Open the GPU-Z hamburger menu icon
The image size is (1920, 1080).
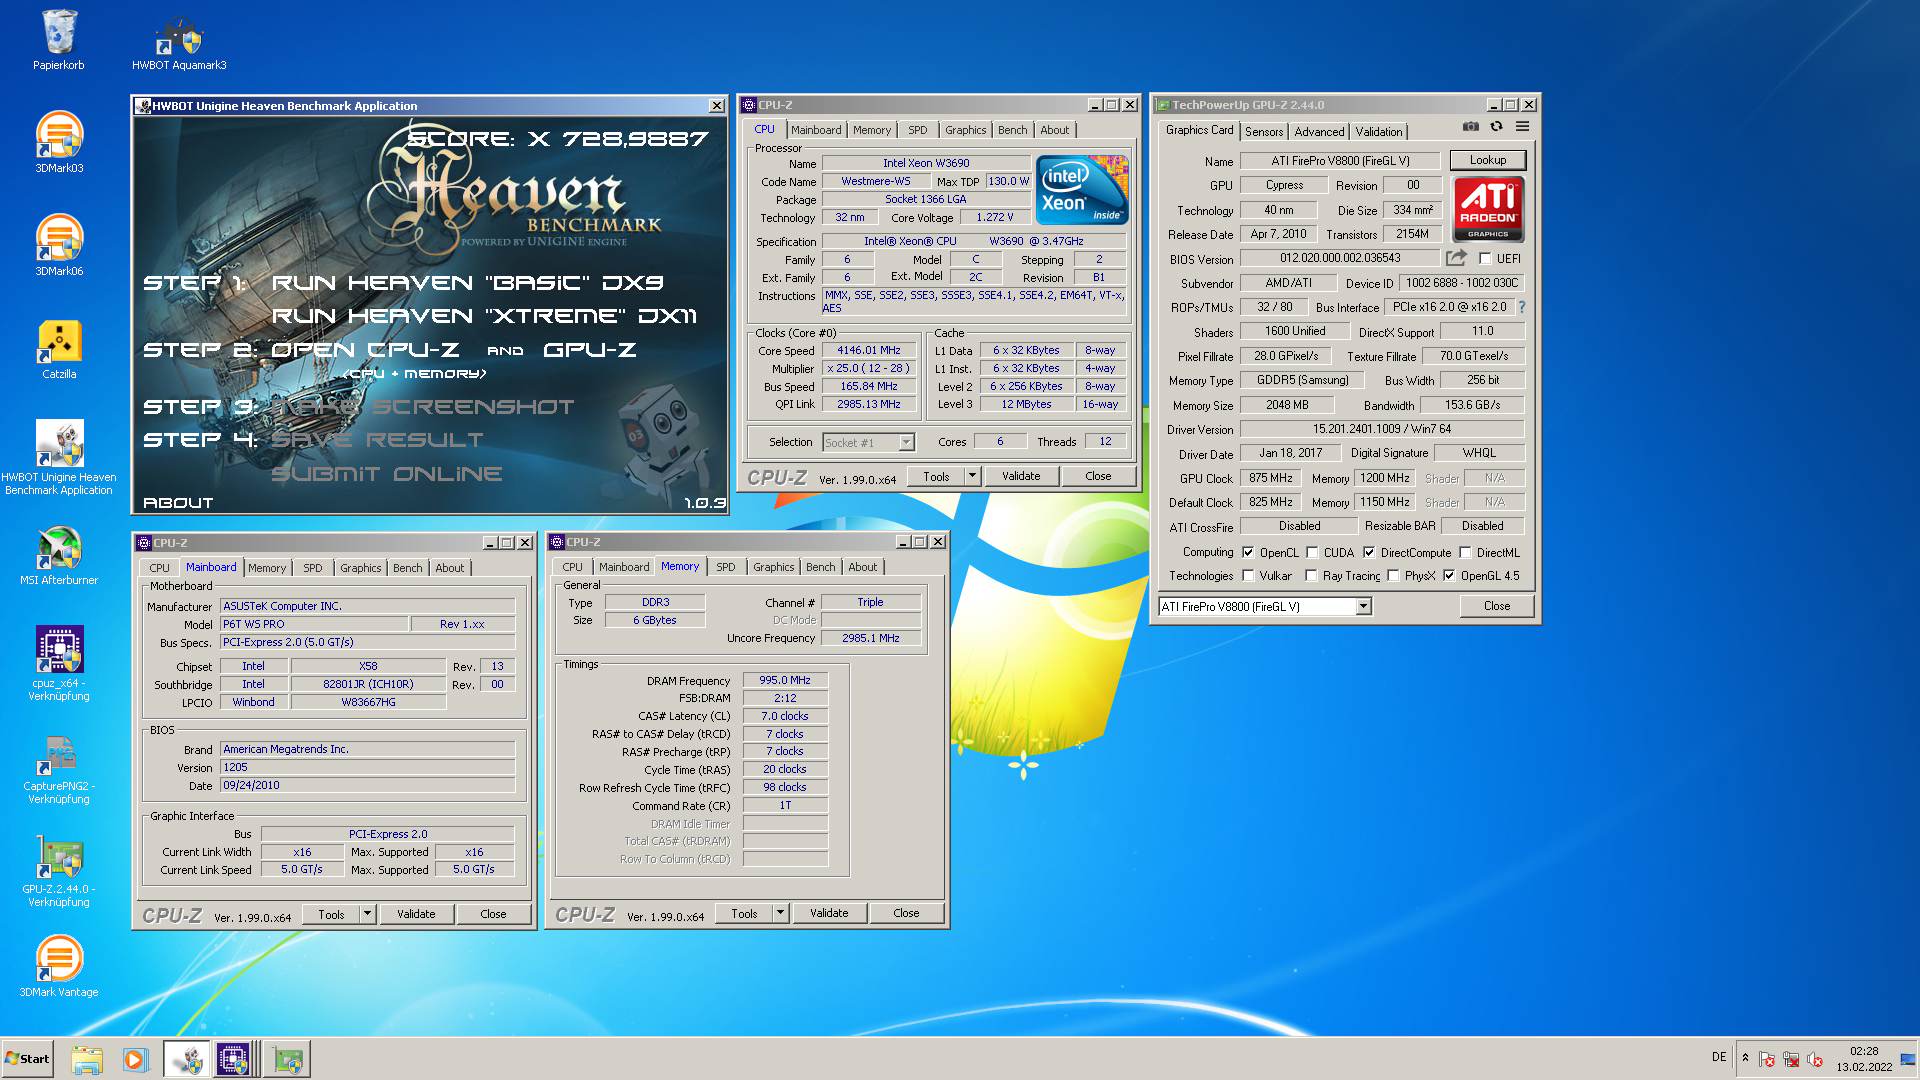1522,127
